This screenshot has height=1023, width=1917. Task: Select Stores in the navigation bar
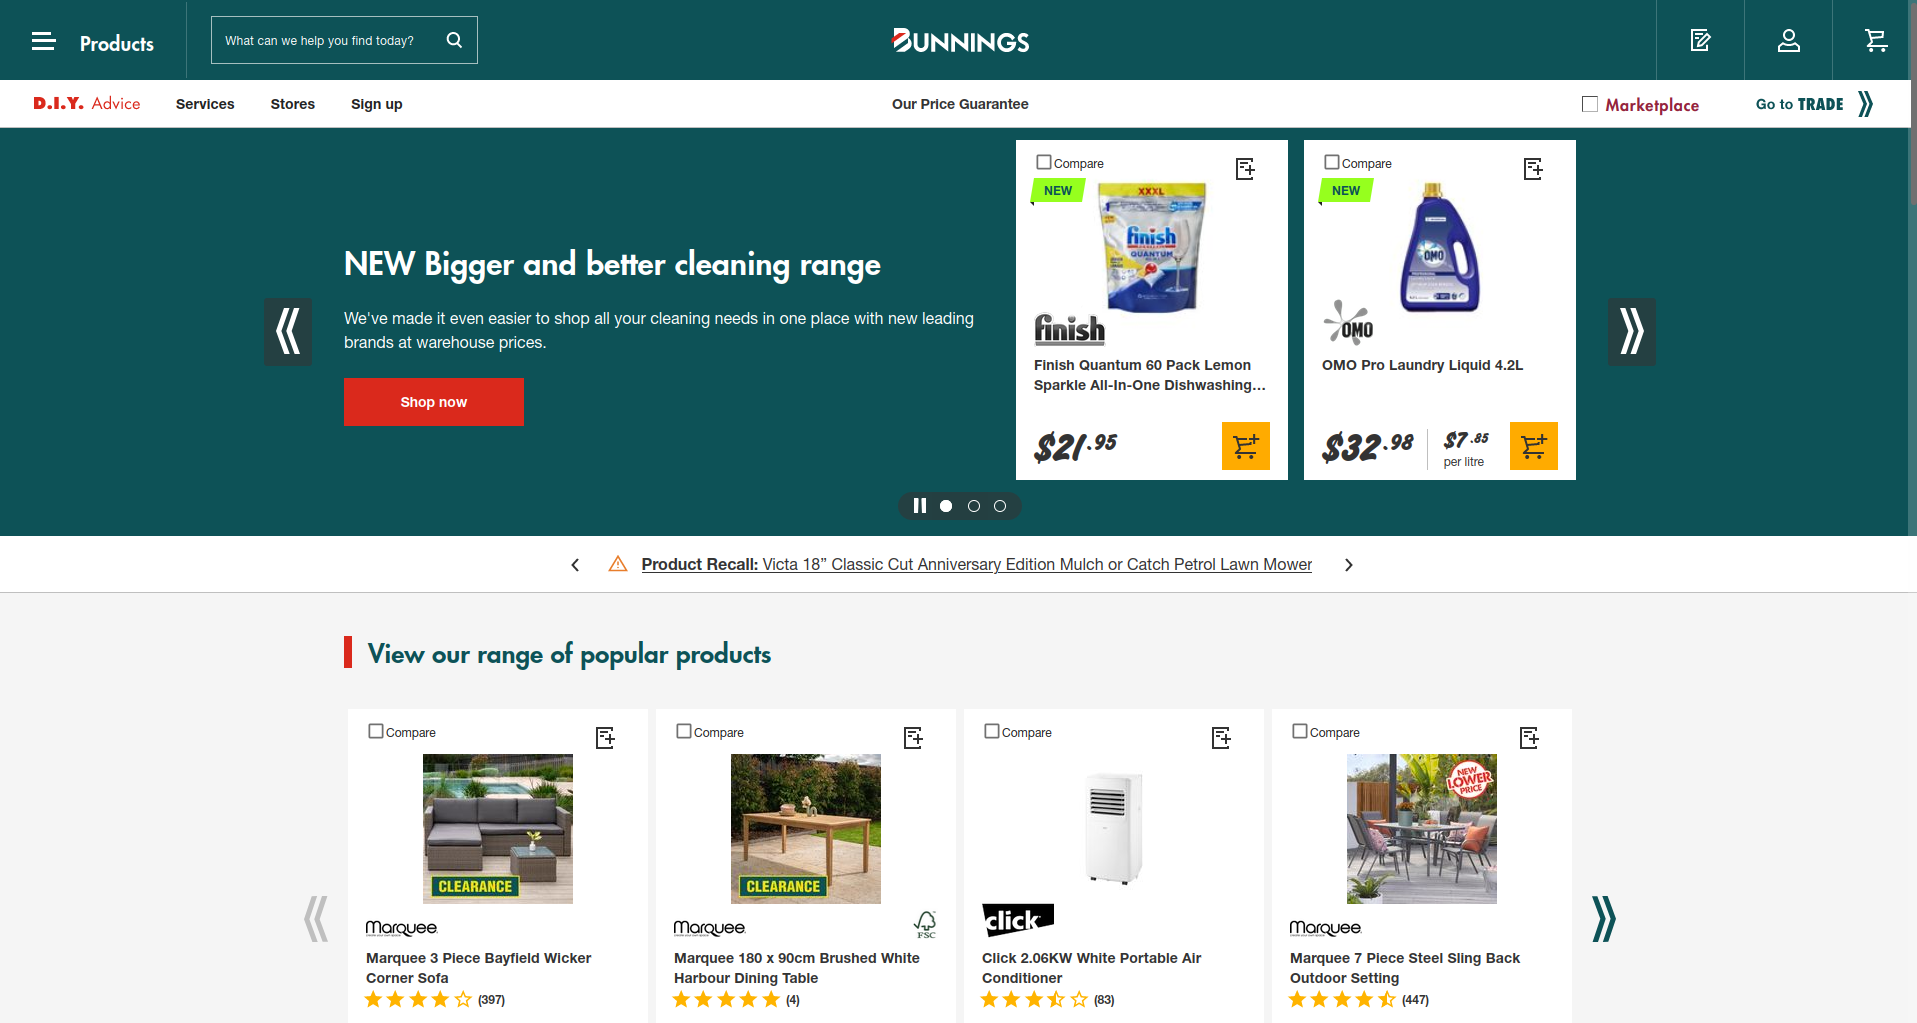pyautogui.click(x=292, y=103)
